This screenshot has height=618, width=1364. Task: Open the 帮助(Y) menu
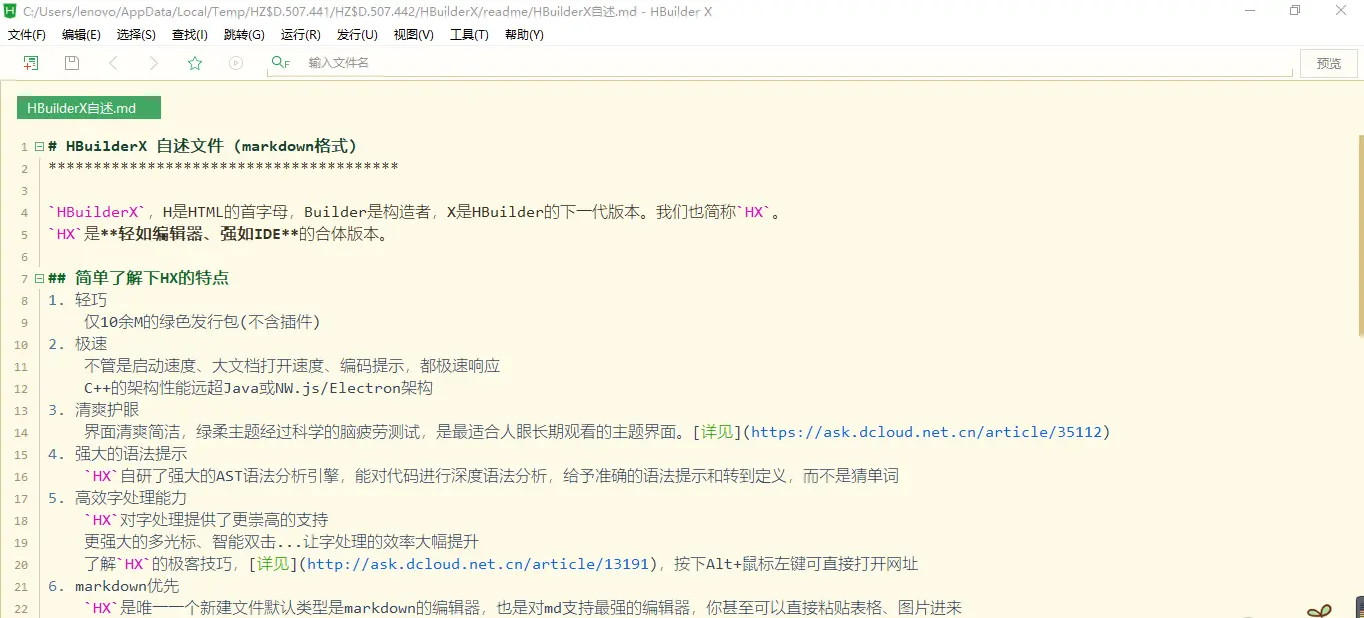click(x=524, y=34)
